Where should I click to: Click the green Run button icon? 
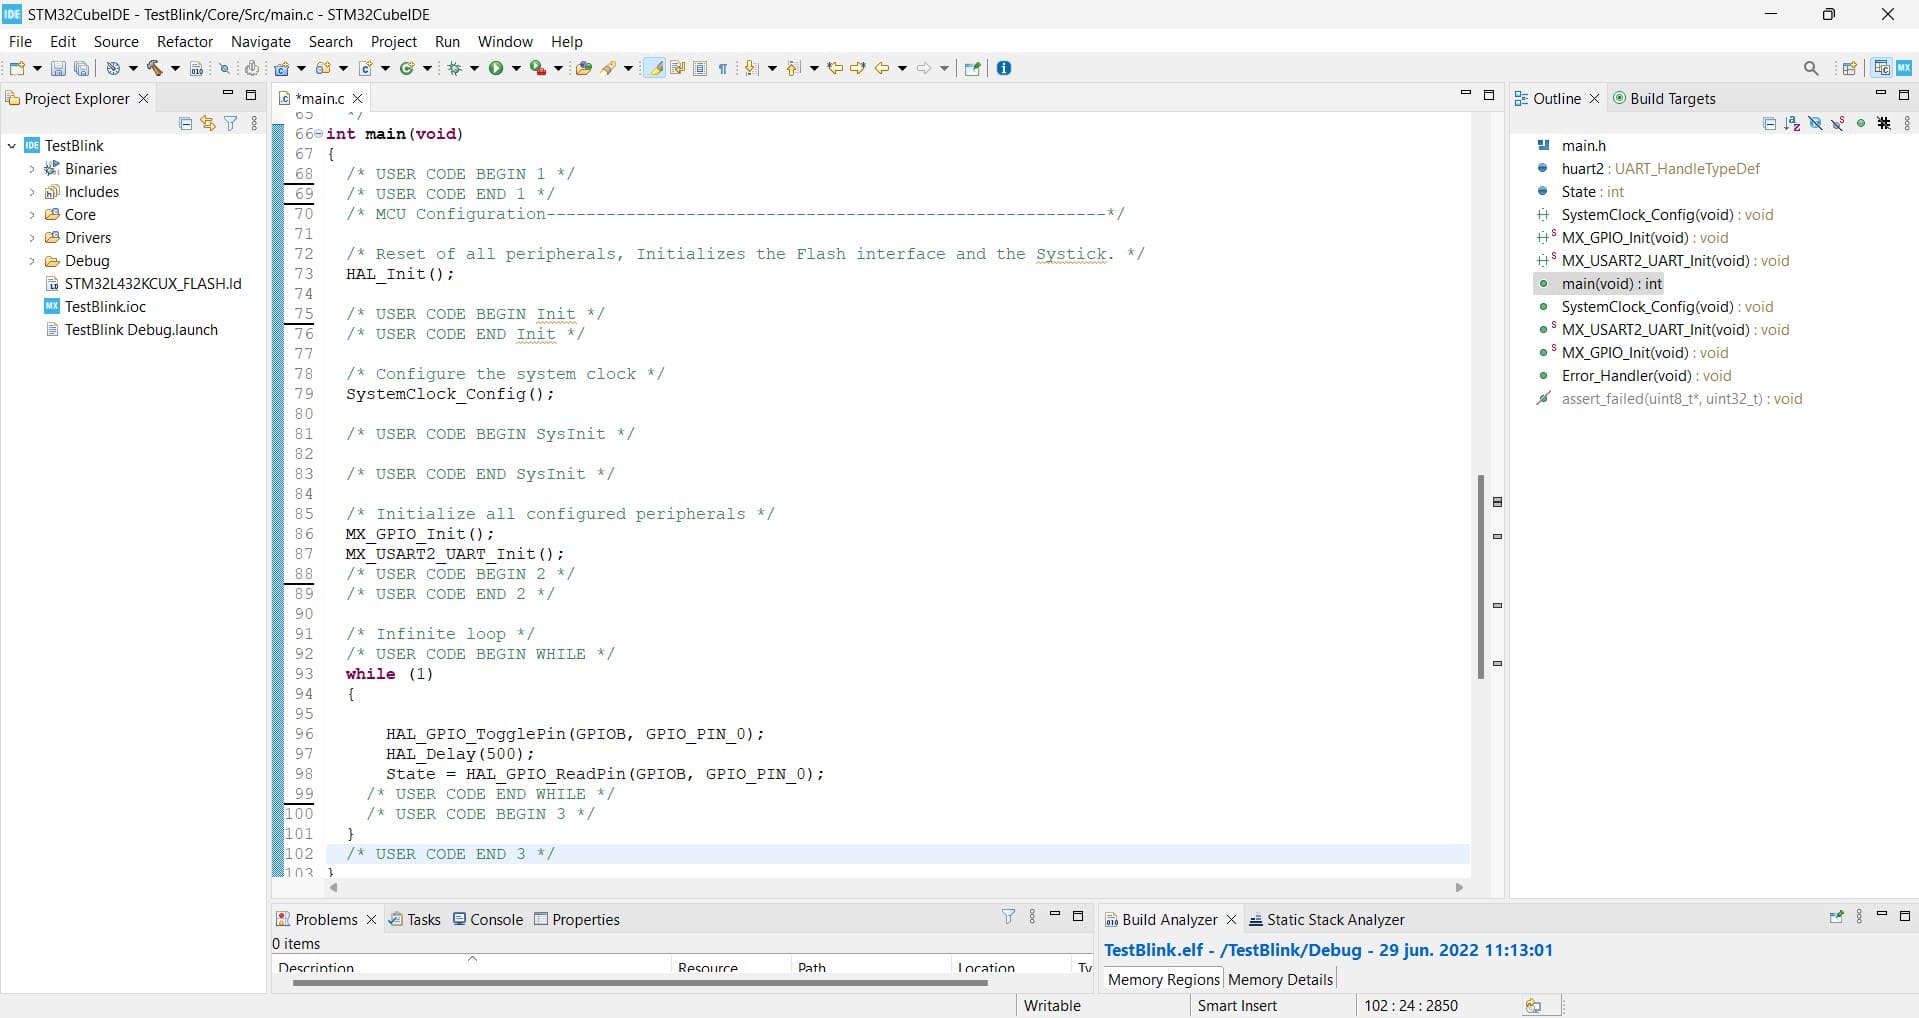coord(496,68)
